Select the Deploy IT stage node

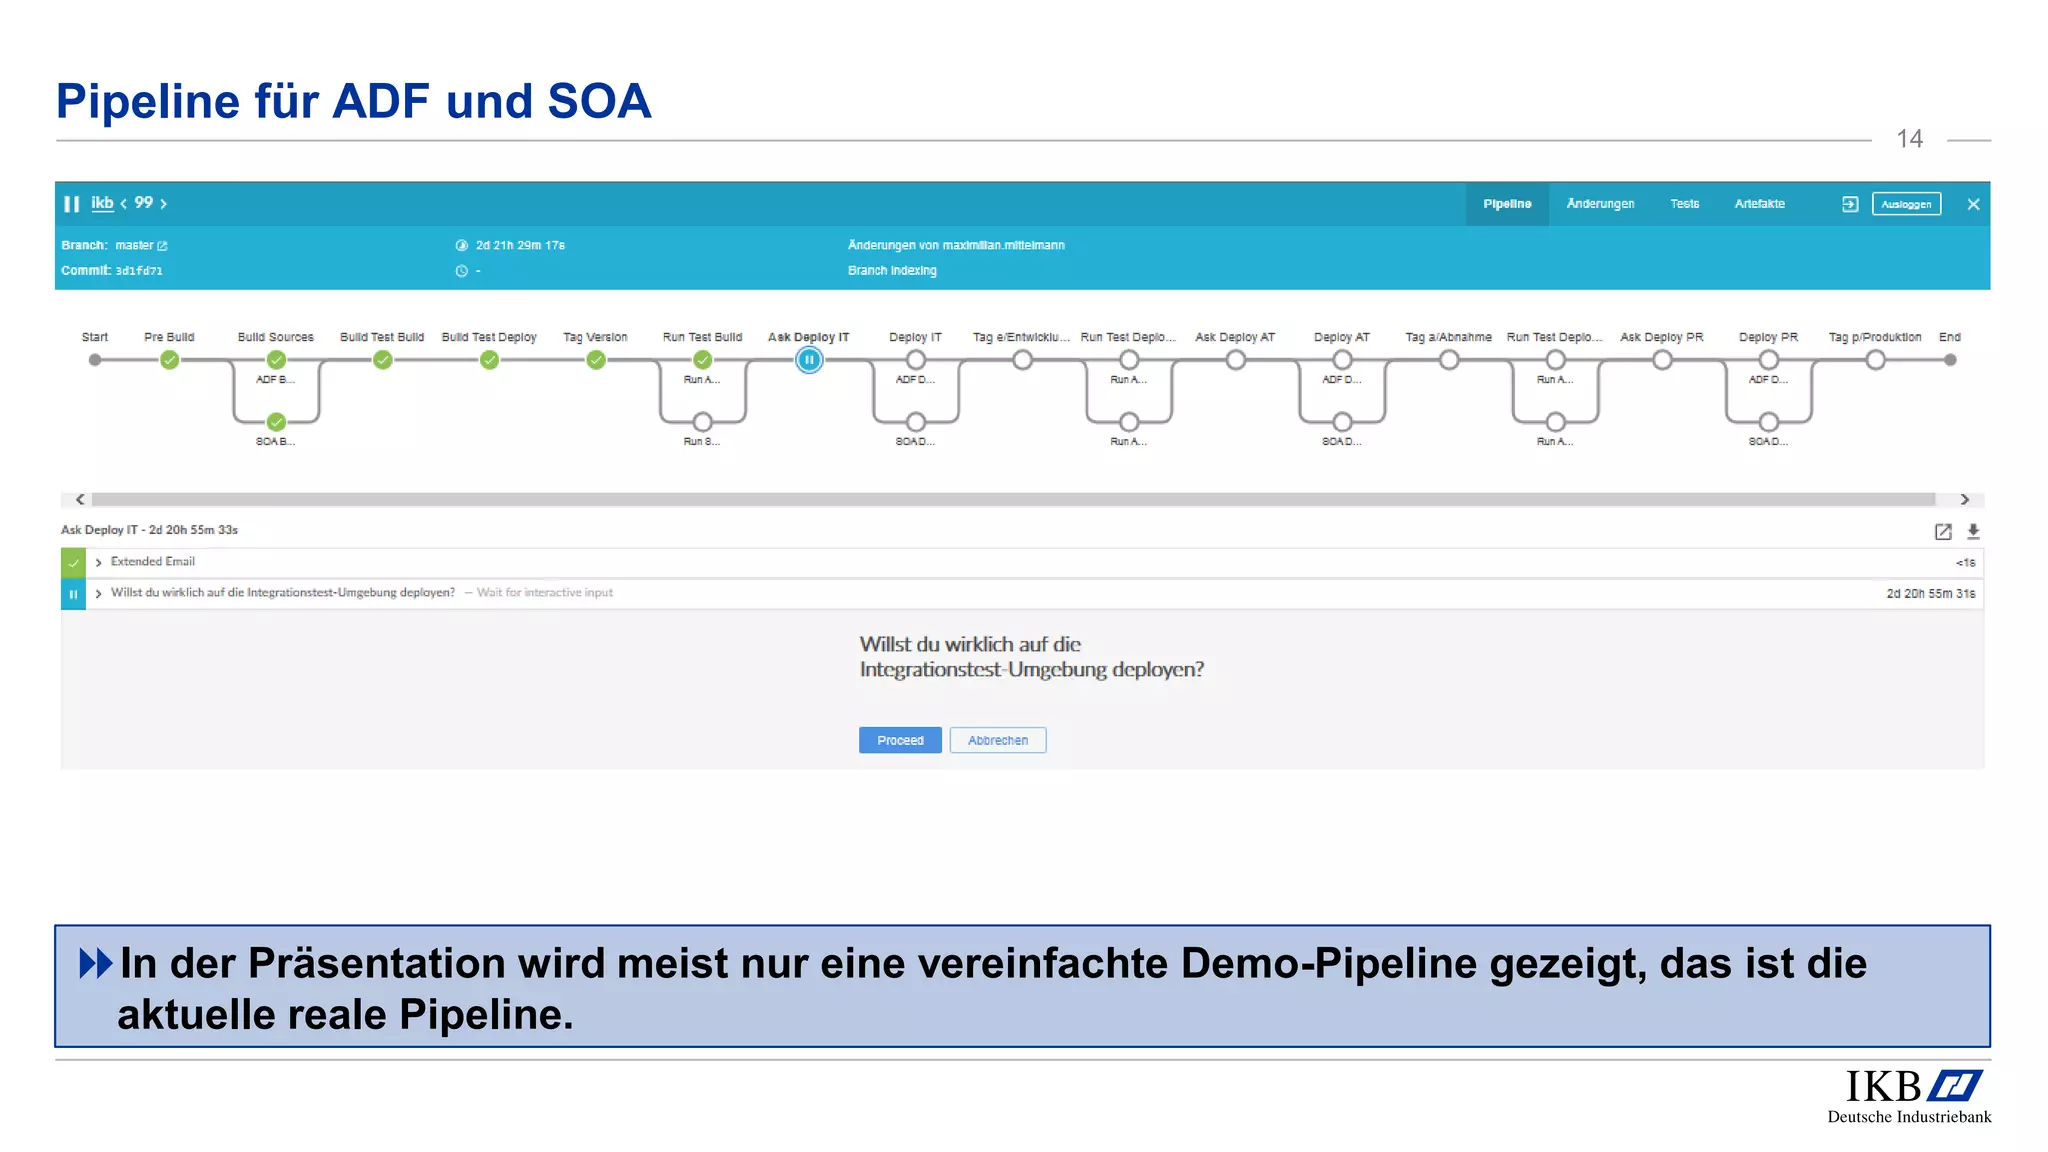click(916, 360)
